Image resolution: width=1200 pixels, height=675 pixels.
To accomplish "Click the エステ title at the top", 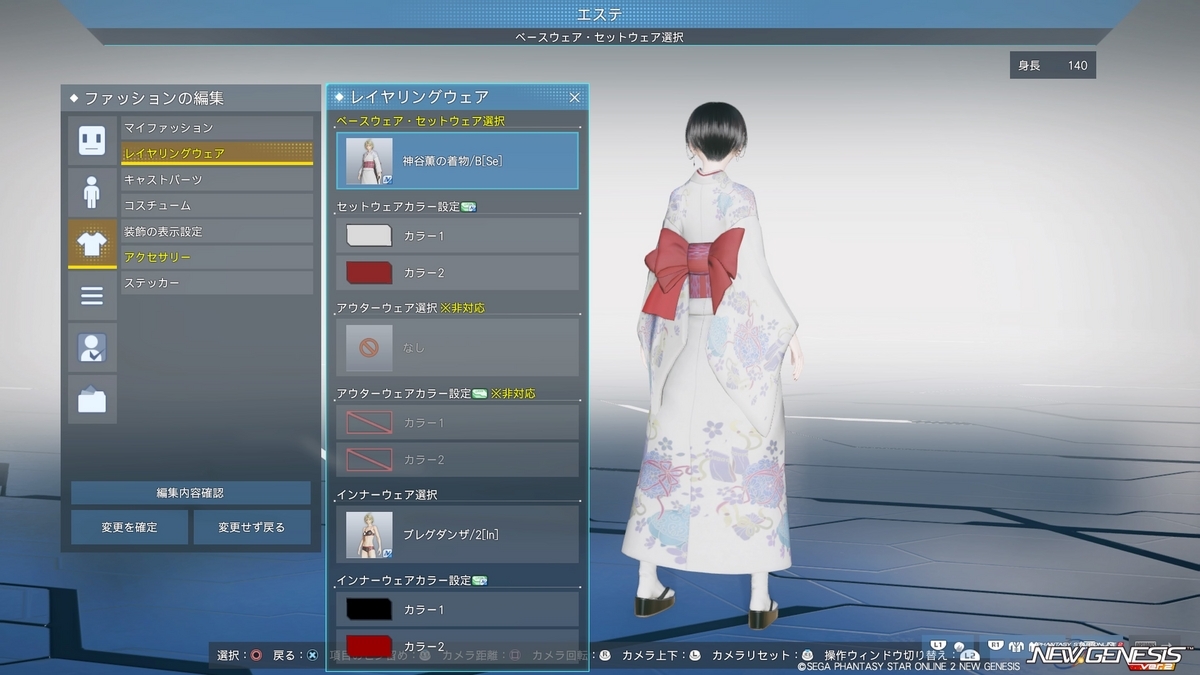I will [x=600, y=14].
